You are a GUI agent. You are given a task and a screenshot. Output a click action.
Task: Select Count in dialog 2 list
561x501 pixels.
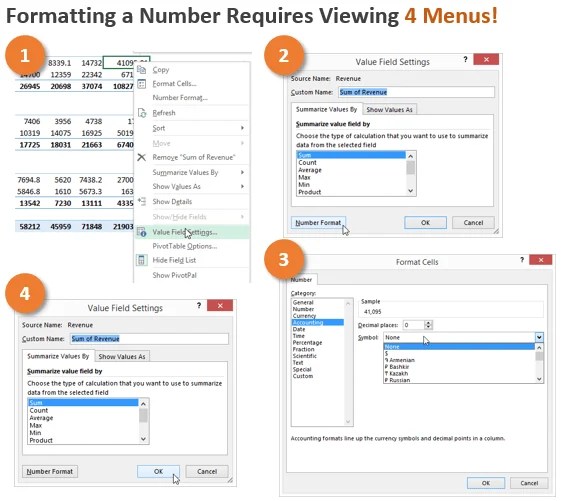(x=351, y=162)
